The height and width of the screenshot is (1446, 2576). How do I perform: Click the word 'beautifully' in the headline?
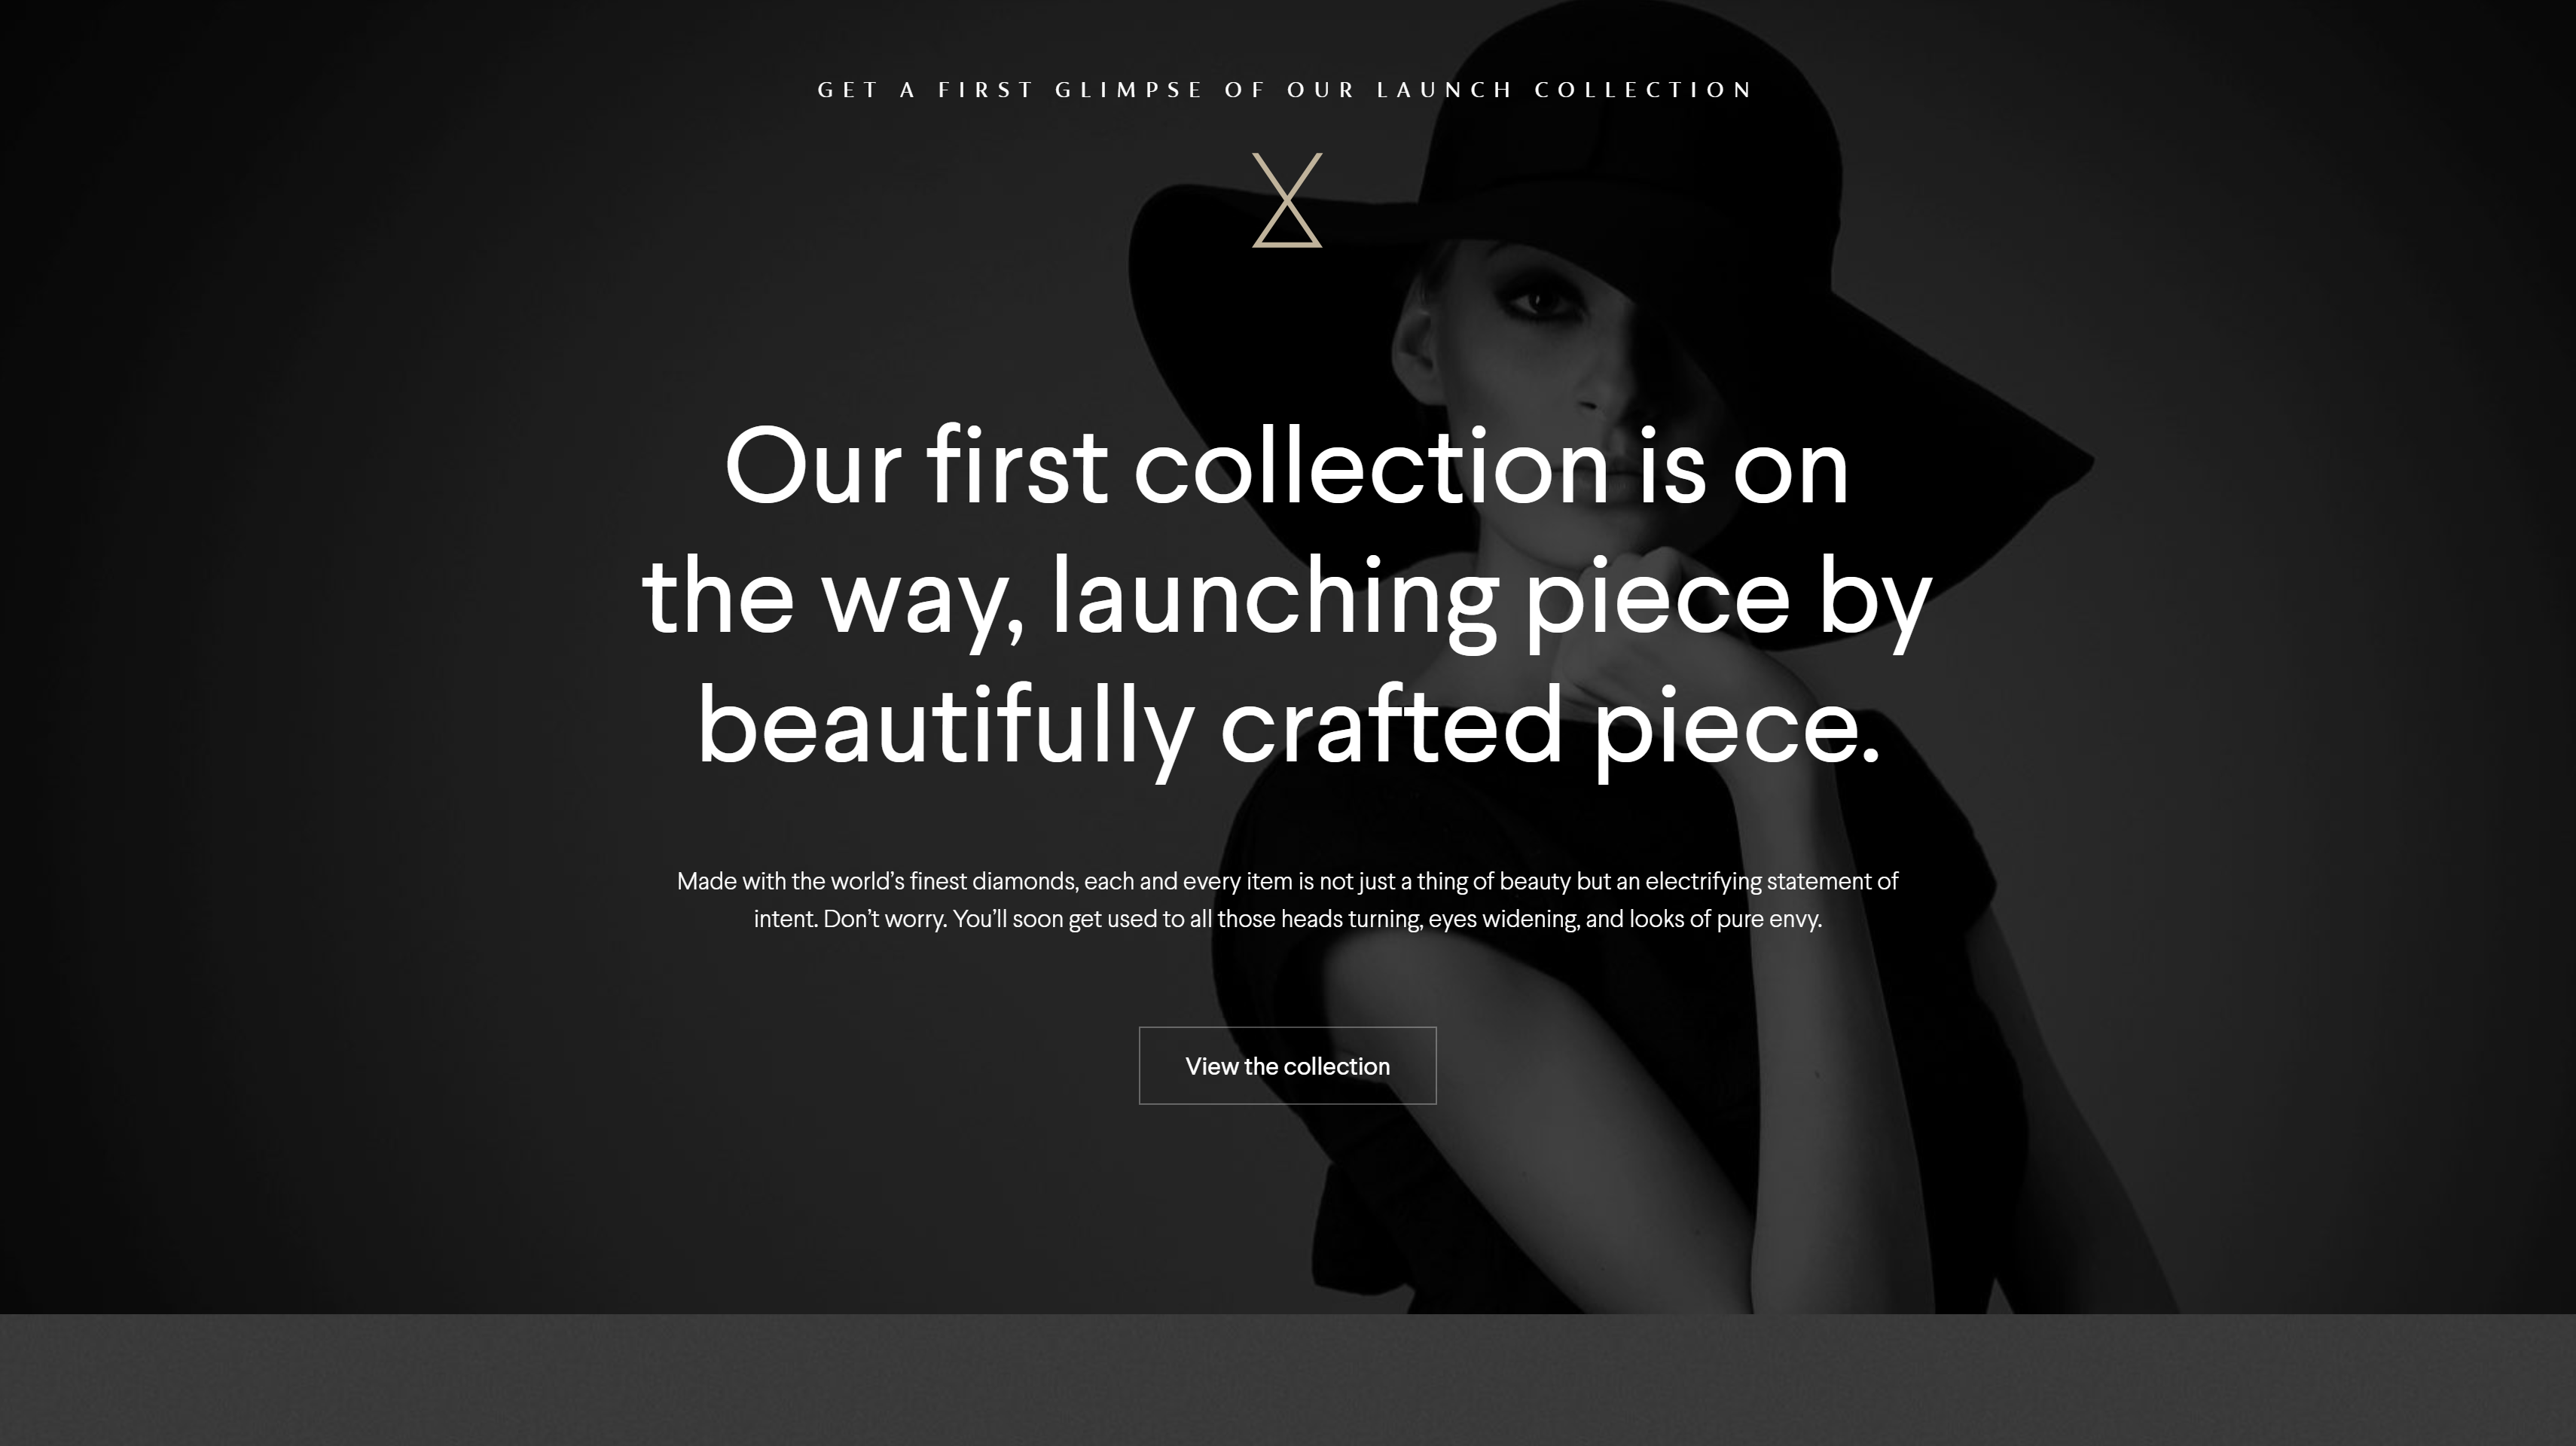(946, 728)
